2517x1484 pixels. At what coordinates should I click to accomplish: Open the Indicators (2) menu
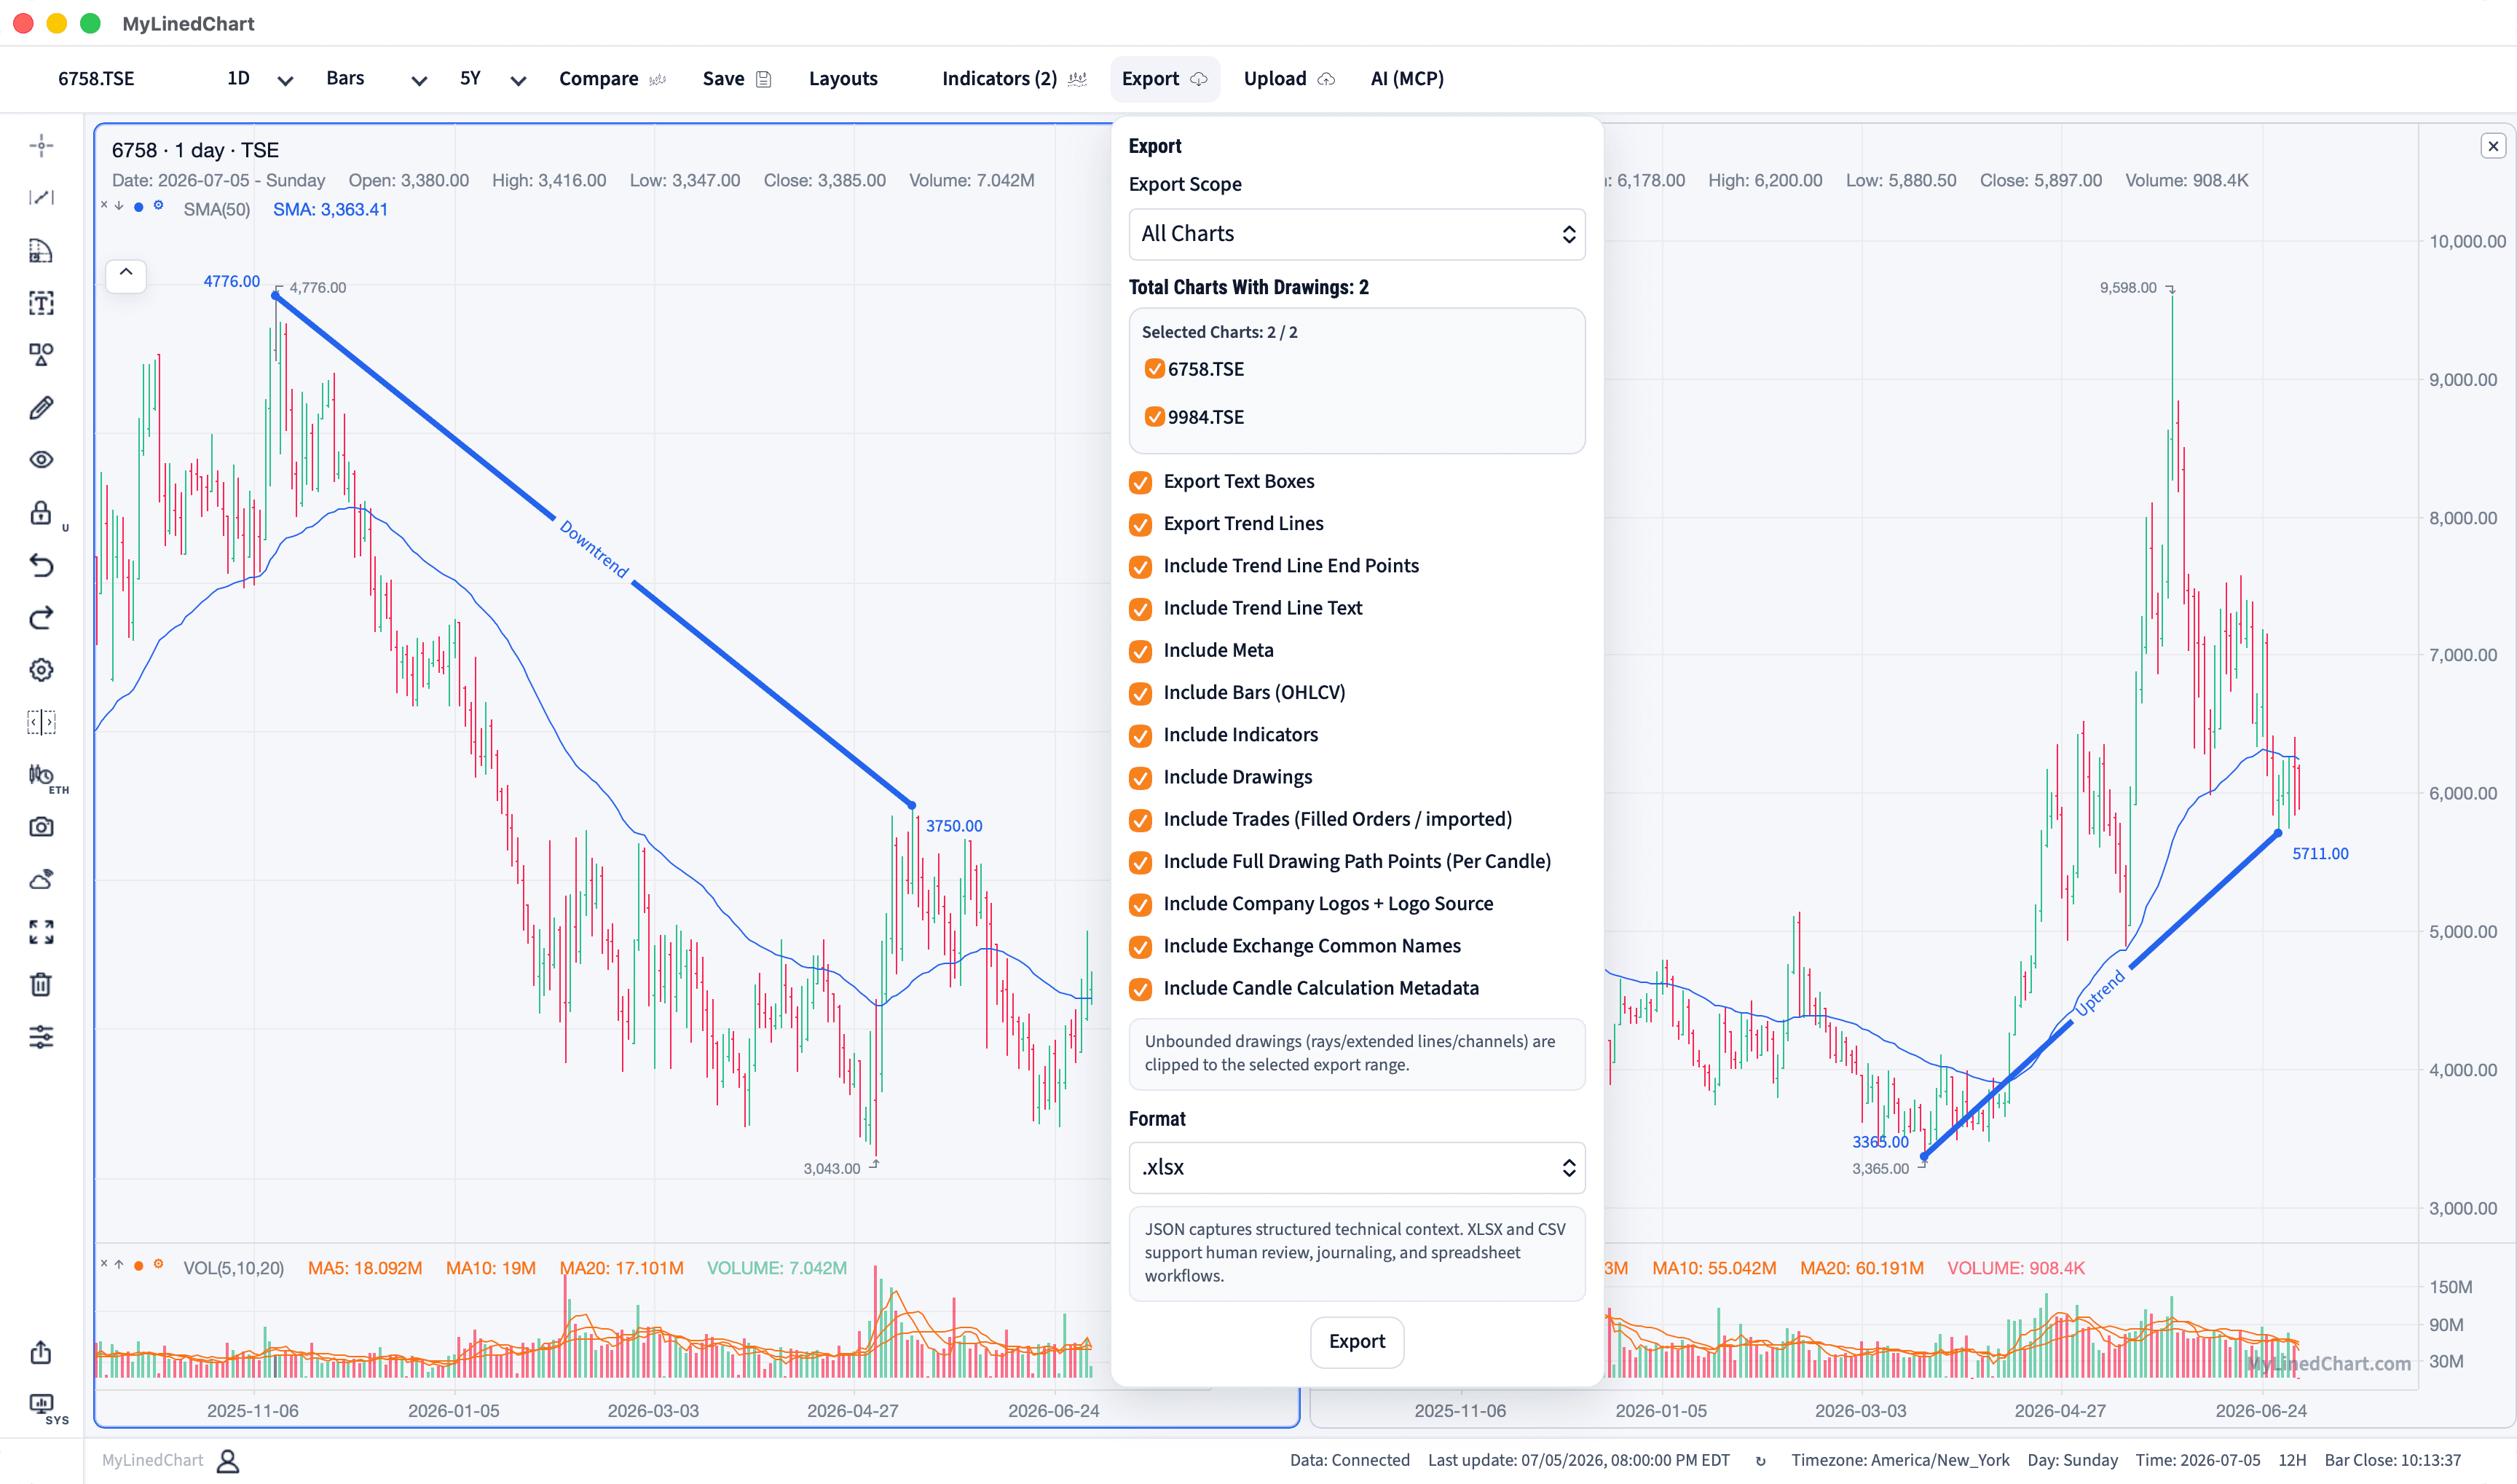[x=1014, y=79]
